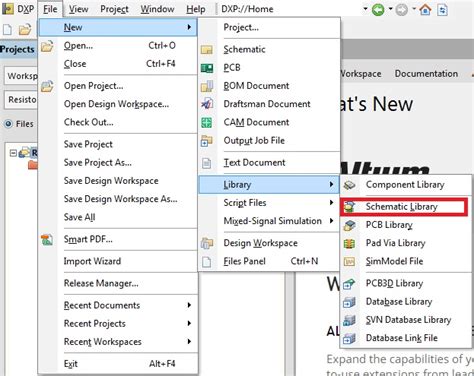Click the Smart PDF icon
The image size is (474, 376).
[47, 240]
